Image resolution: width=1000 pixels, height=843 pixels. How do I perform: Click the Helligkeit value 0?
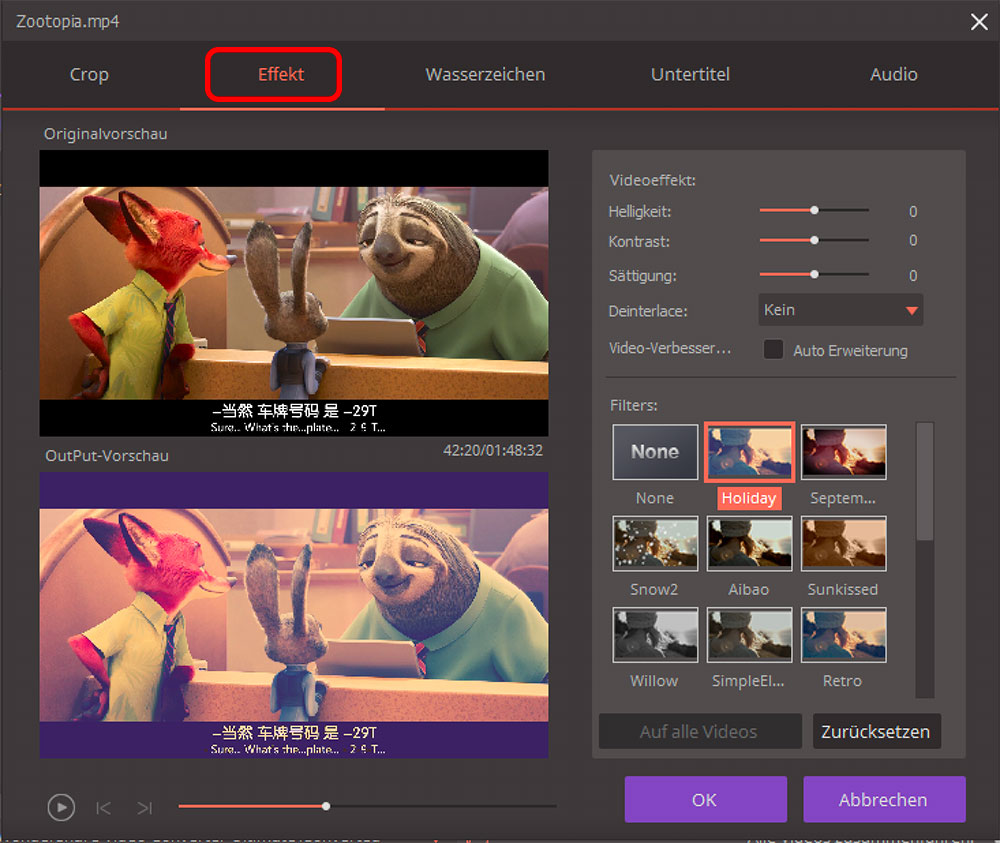pyautogui.click(x=913, y=212)
